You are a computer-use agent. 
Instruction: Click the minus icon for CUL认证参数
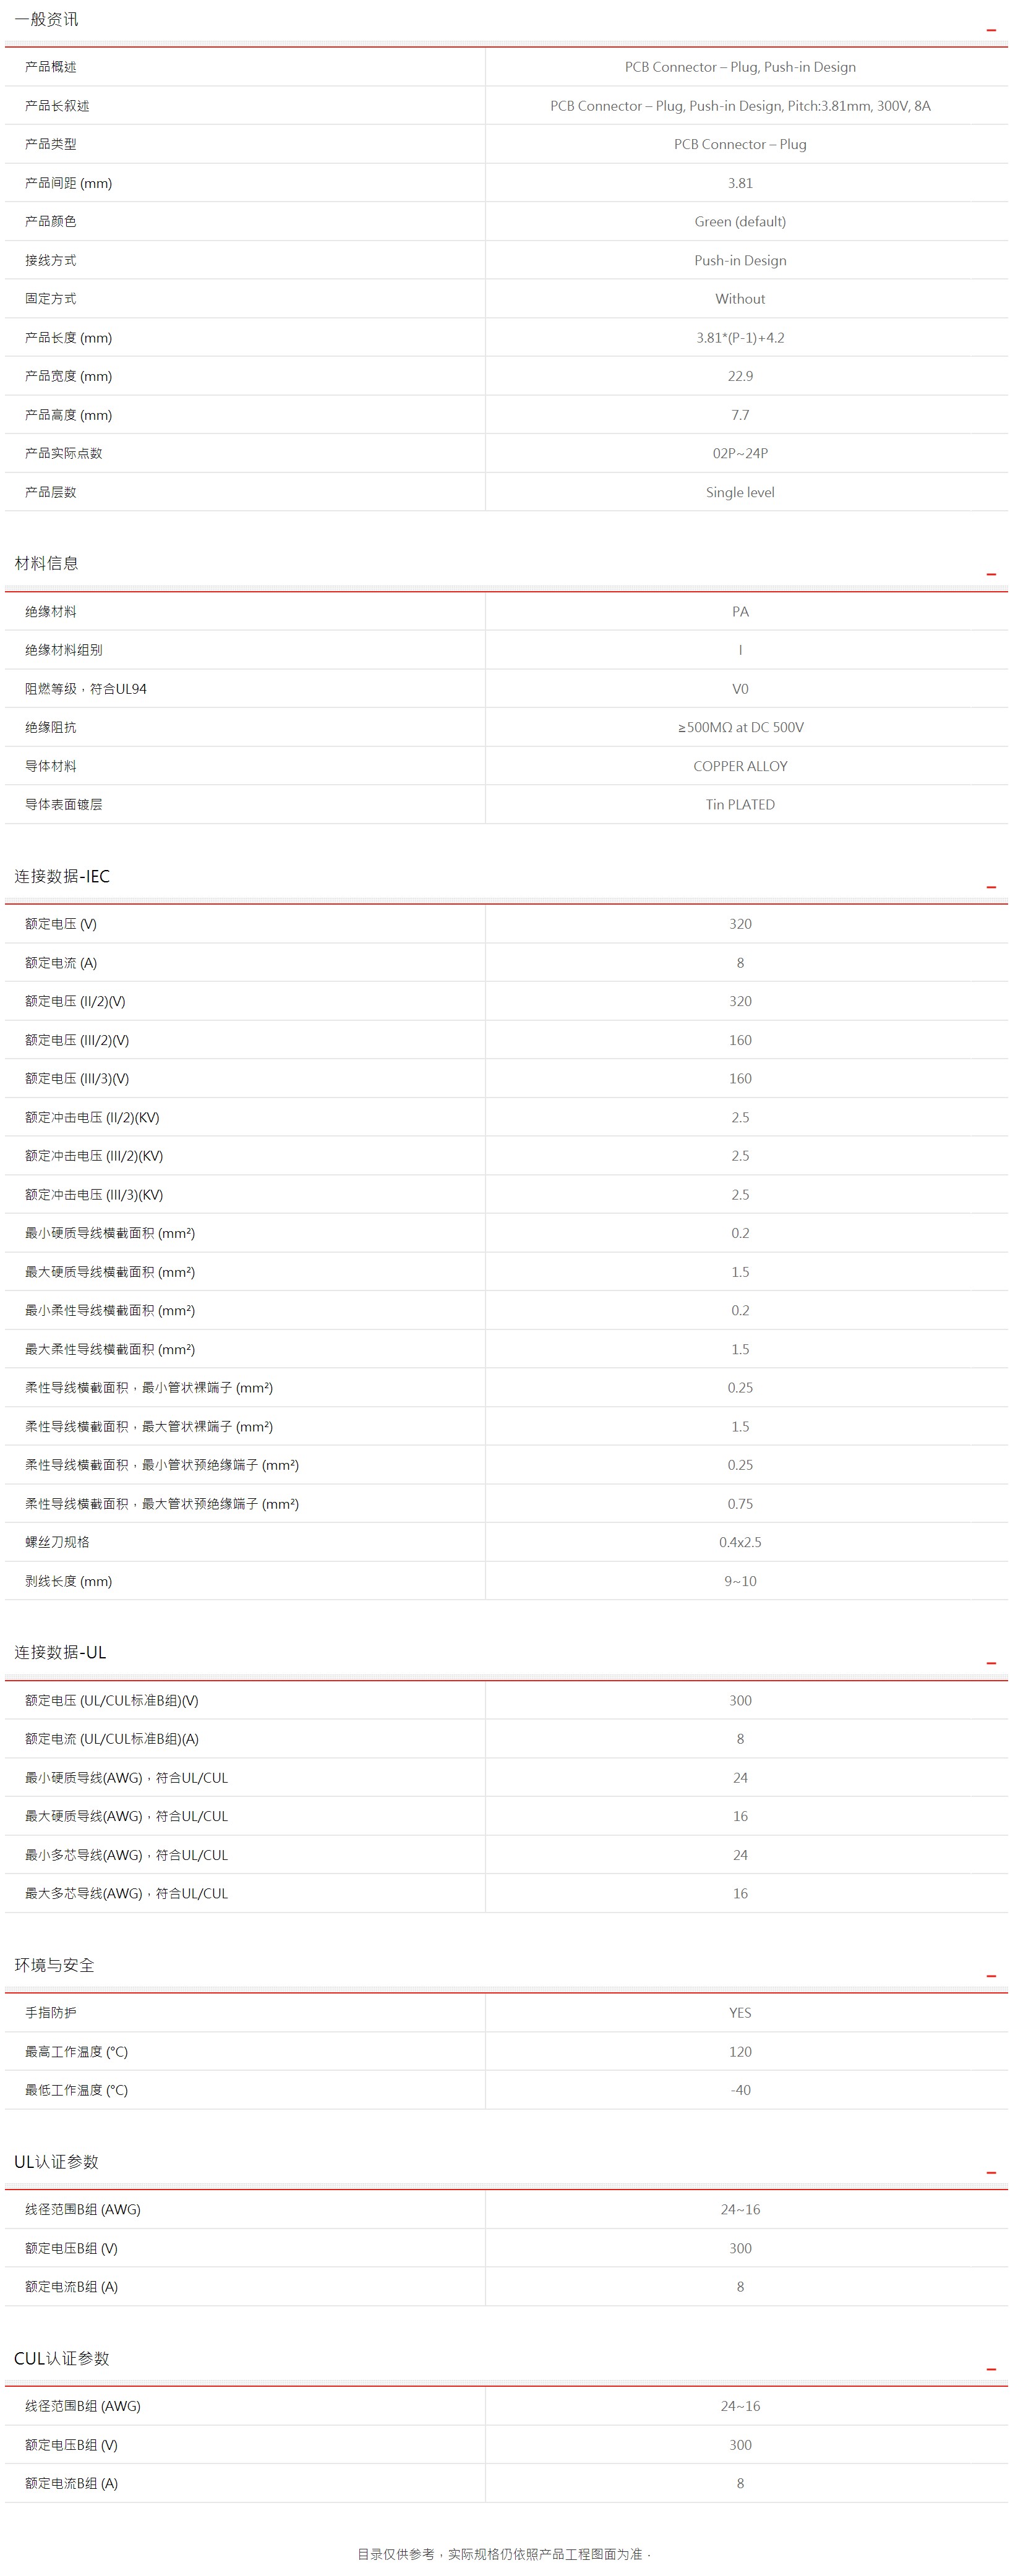(x=991, y=2369)
